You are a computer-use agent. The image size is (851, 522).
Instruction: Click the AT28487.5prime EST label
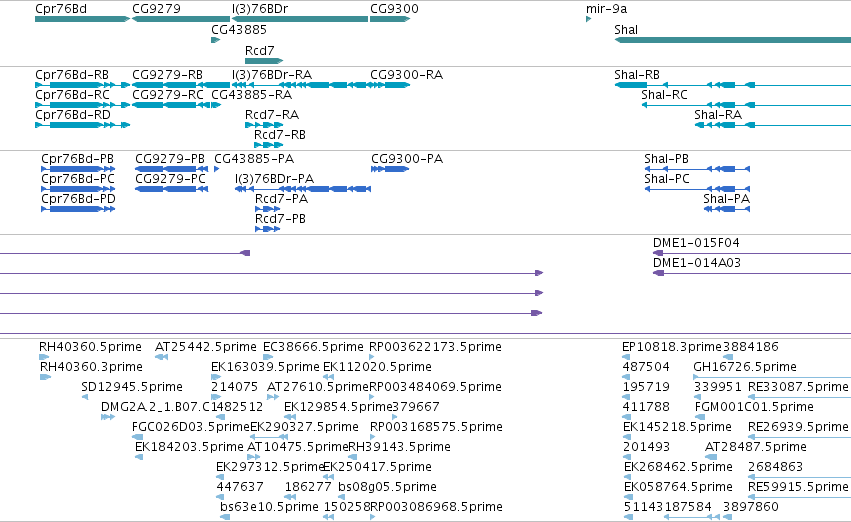(x=755, y=447)
